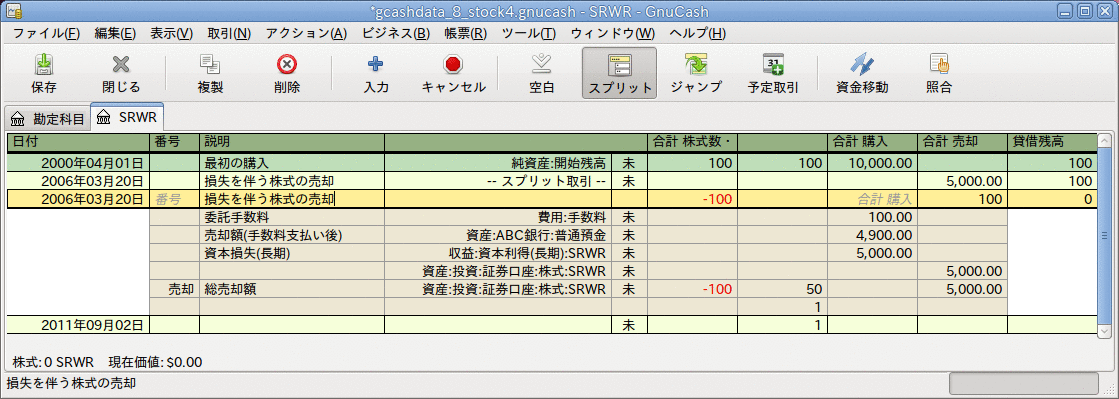Click the status bar progress indicator
Viewport: 1119px width, 399px height.
pos(1023,383)
